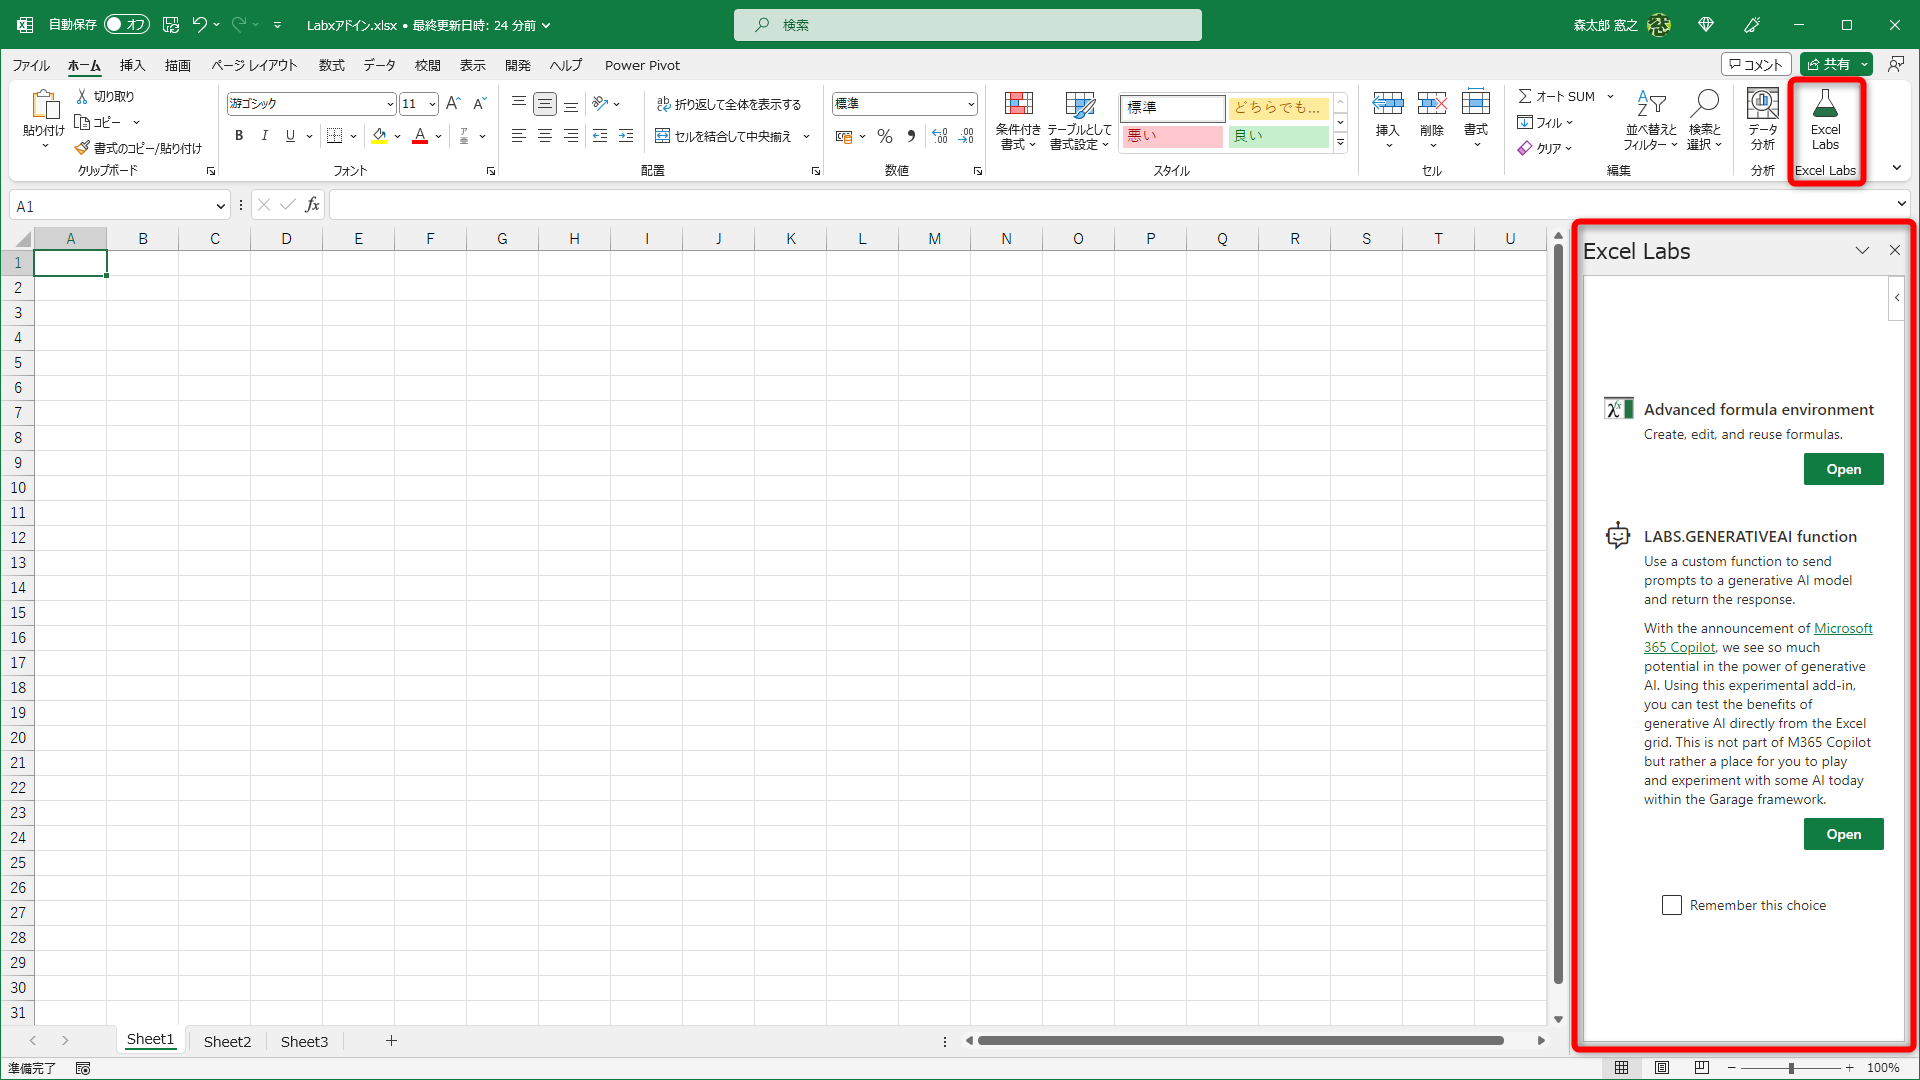This screenshot has height=1080, width=1920.
Task: Open the AutoSum (オートSUM) tool
Action: point(1557,96)
